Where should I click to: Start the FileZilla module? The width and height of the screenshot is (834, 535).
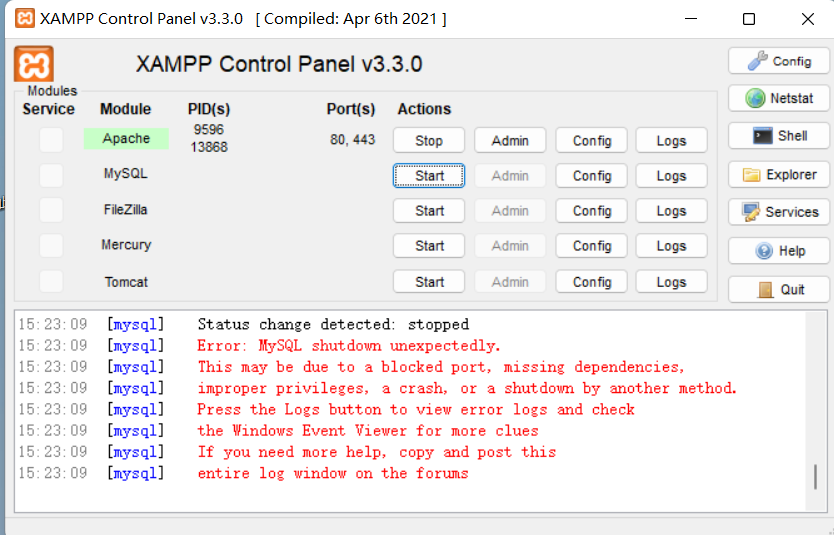coord(429,211)
